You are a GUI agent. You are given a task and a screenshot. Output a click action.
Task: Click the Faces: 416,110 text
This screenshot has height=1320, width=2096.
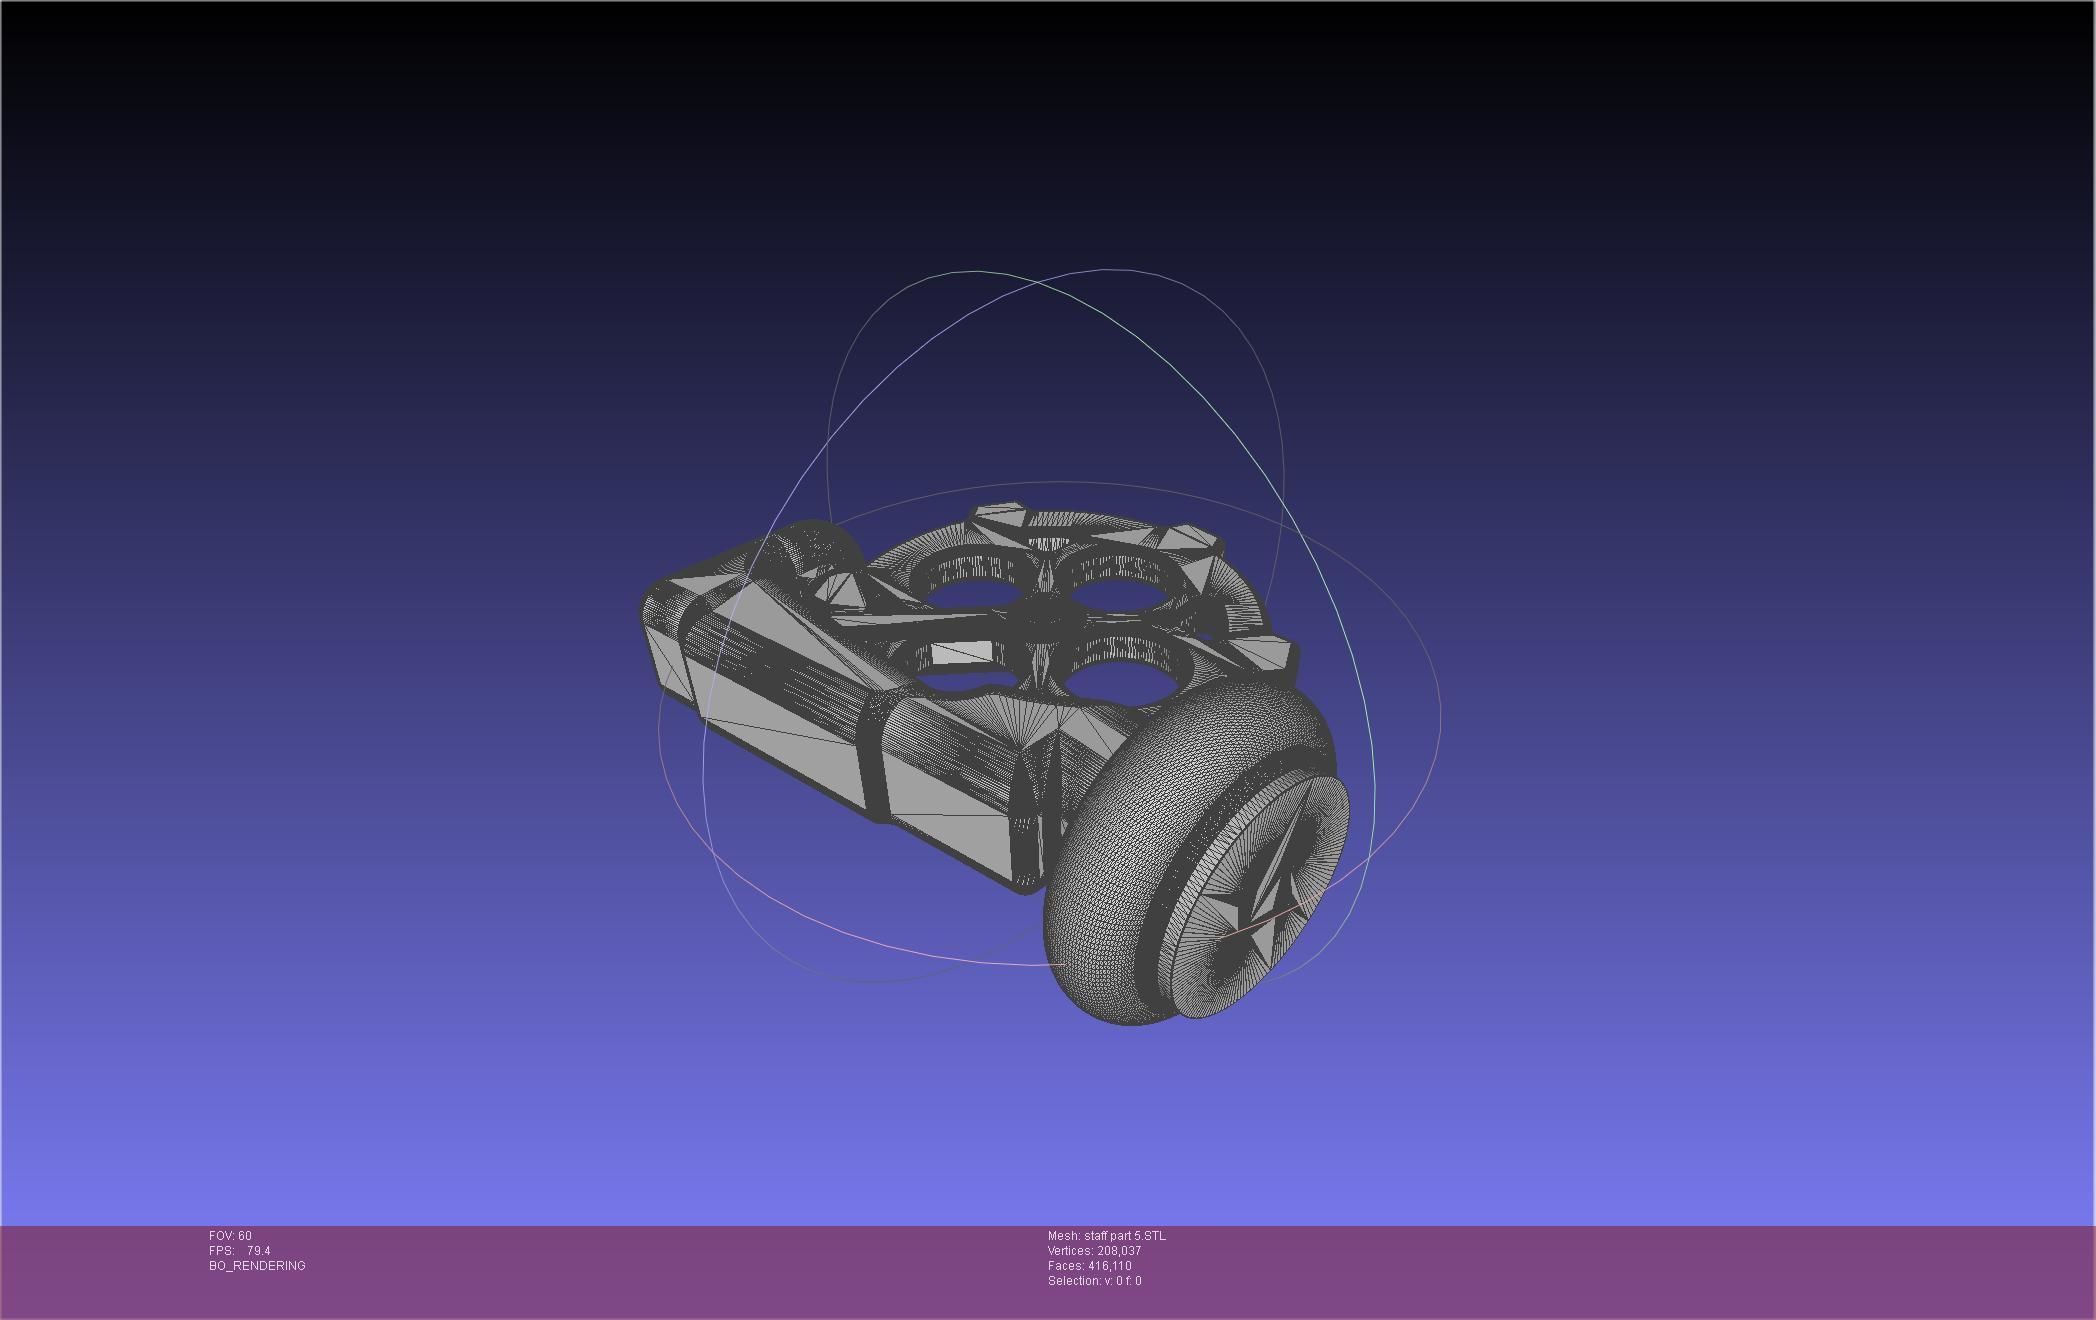(1089, 1266)
